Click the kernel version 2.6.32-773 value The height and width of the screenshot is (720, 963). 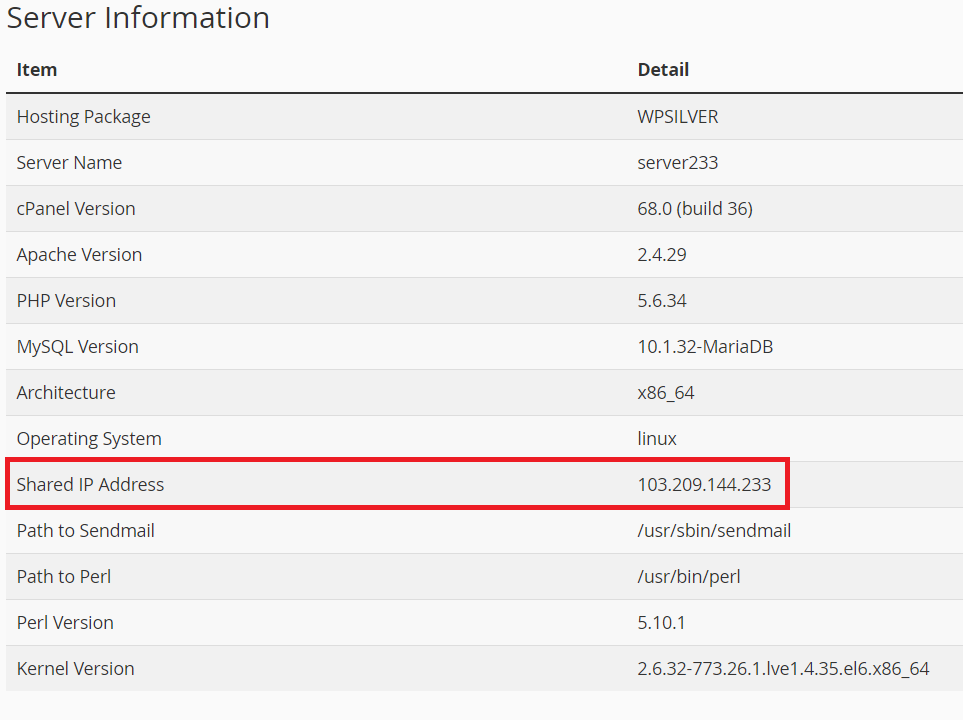783,669
